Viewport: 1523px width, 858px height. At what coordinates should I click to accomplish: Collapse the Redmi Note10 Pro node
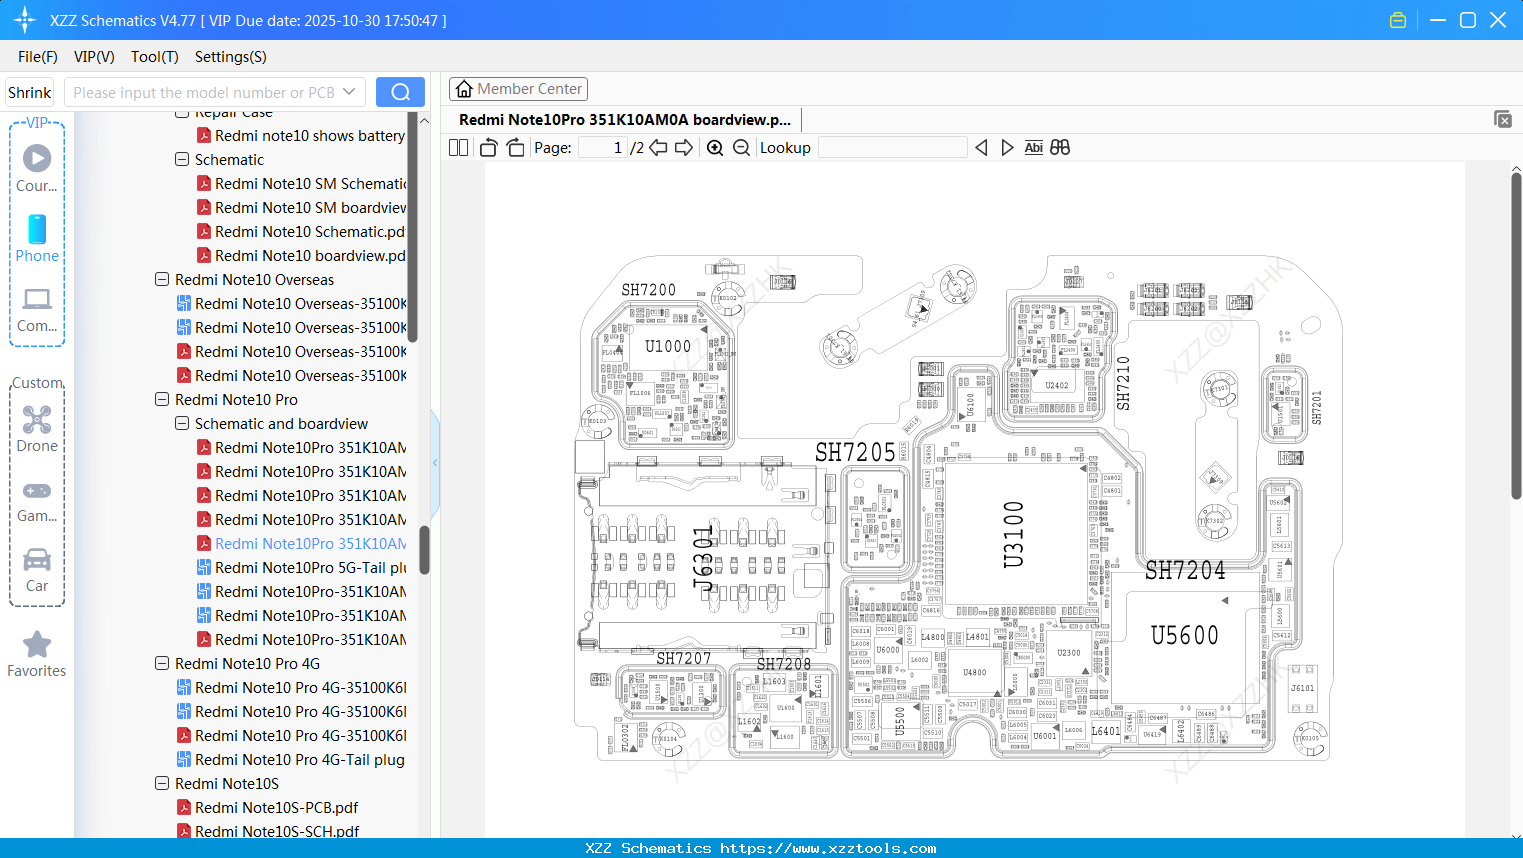point(162,400)
